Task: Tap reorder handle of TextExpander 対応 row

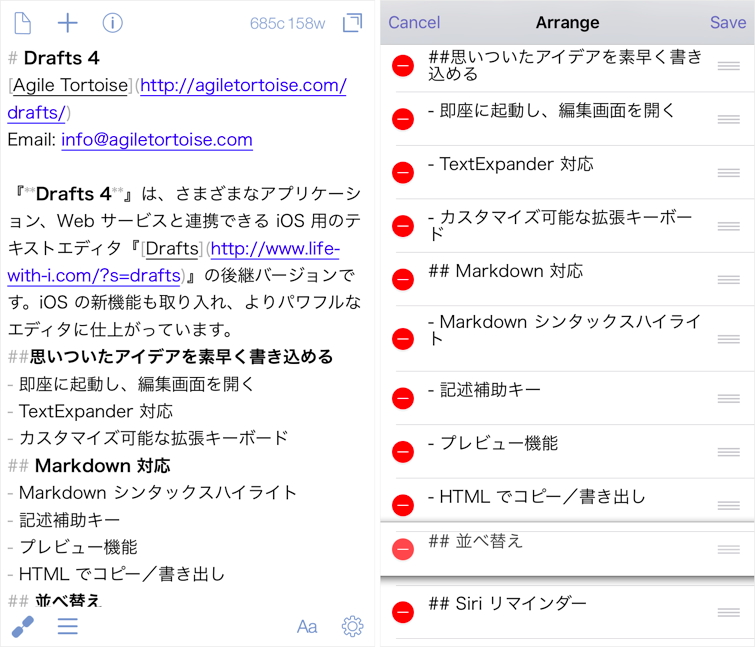Action: pos(729,172)
